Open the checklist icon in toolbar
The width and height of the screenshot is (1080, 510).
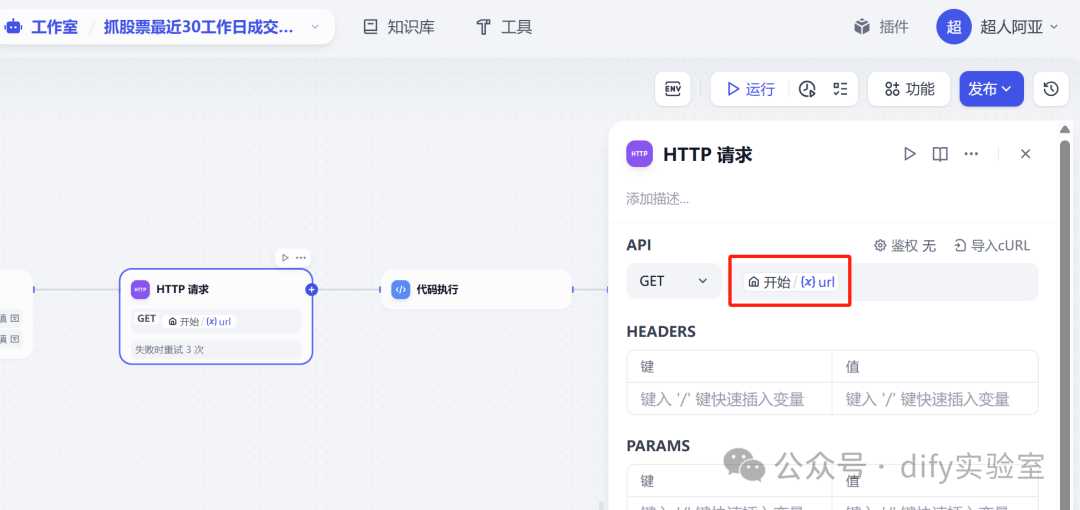840,89
